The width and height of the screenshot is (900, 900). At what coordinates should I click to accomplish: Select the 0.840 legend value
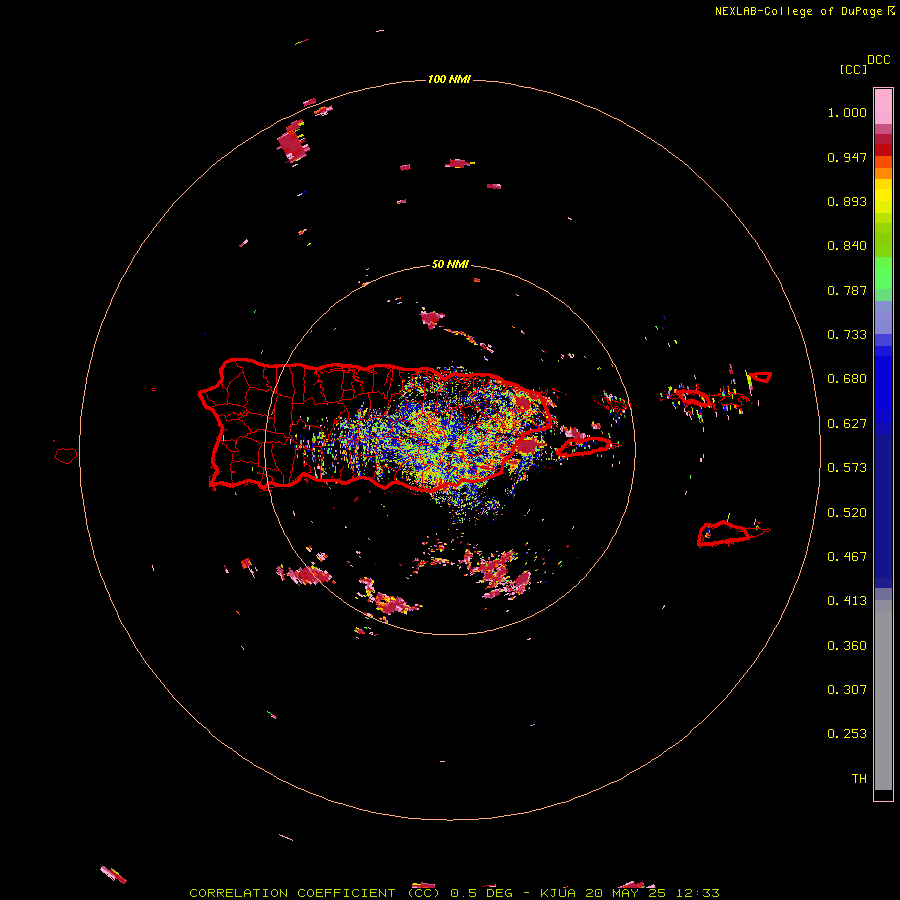[847, 246]
